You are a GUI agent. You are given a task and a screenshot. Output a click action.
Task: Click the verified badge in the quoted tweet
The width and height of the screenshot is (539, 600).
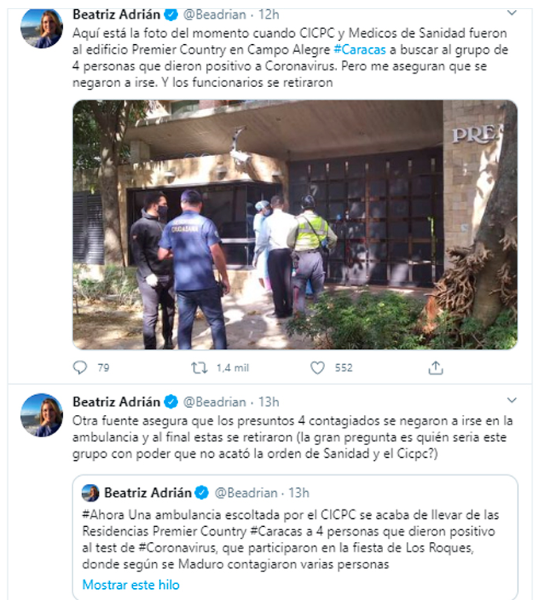click(x=202, y=492)
